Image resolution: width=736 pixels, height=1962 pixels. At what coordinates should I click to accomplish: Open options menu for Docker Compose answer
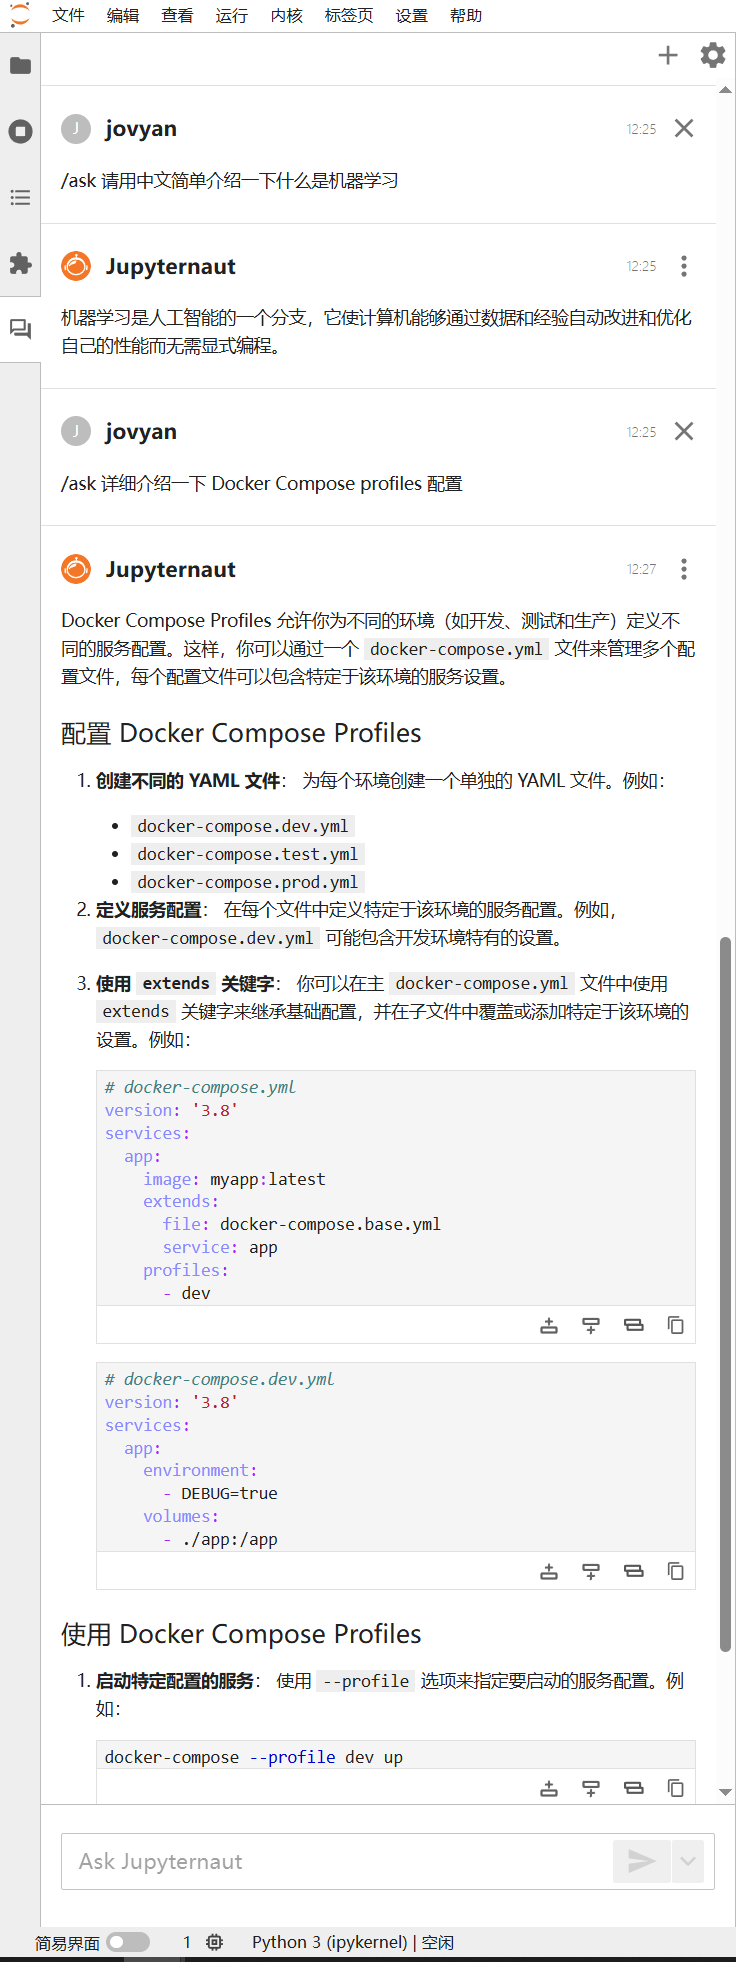point(684,569)
